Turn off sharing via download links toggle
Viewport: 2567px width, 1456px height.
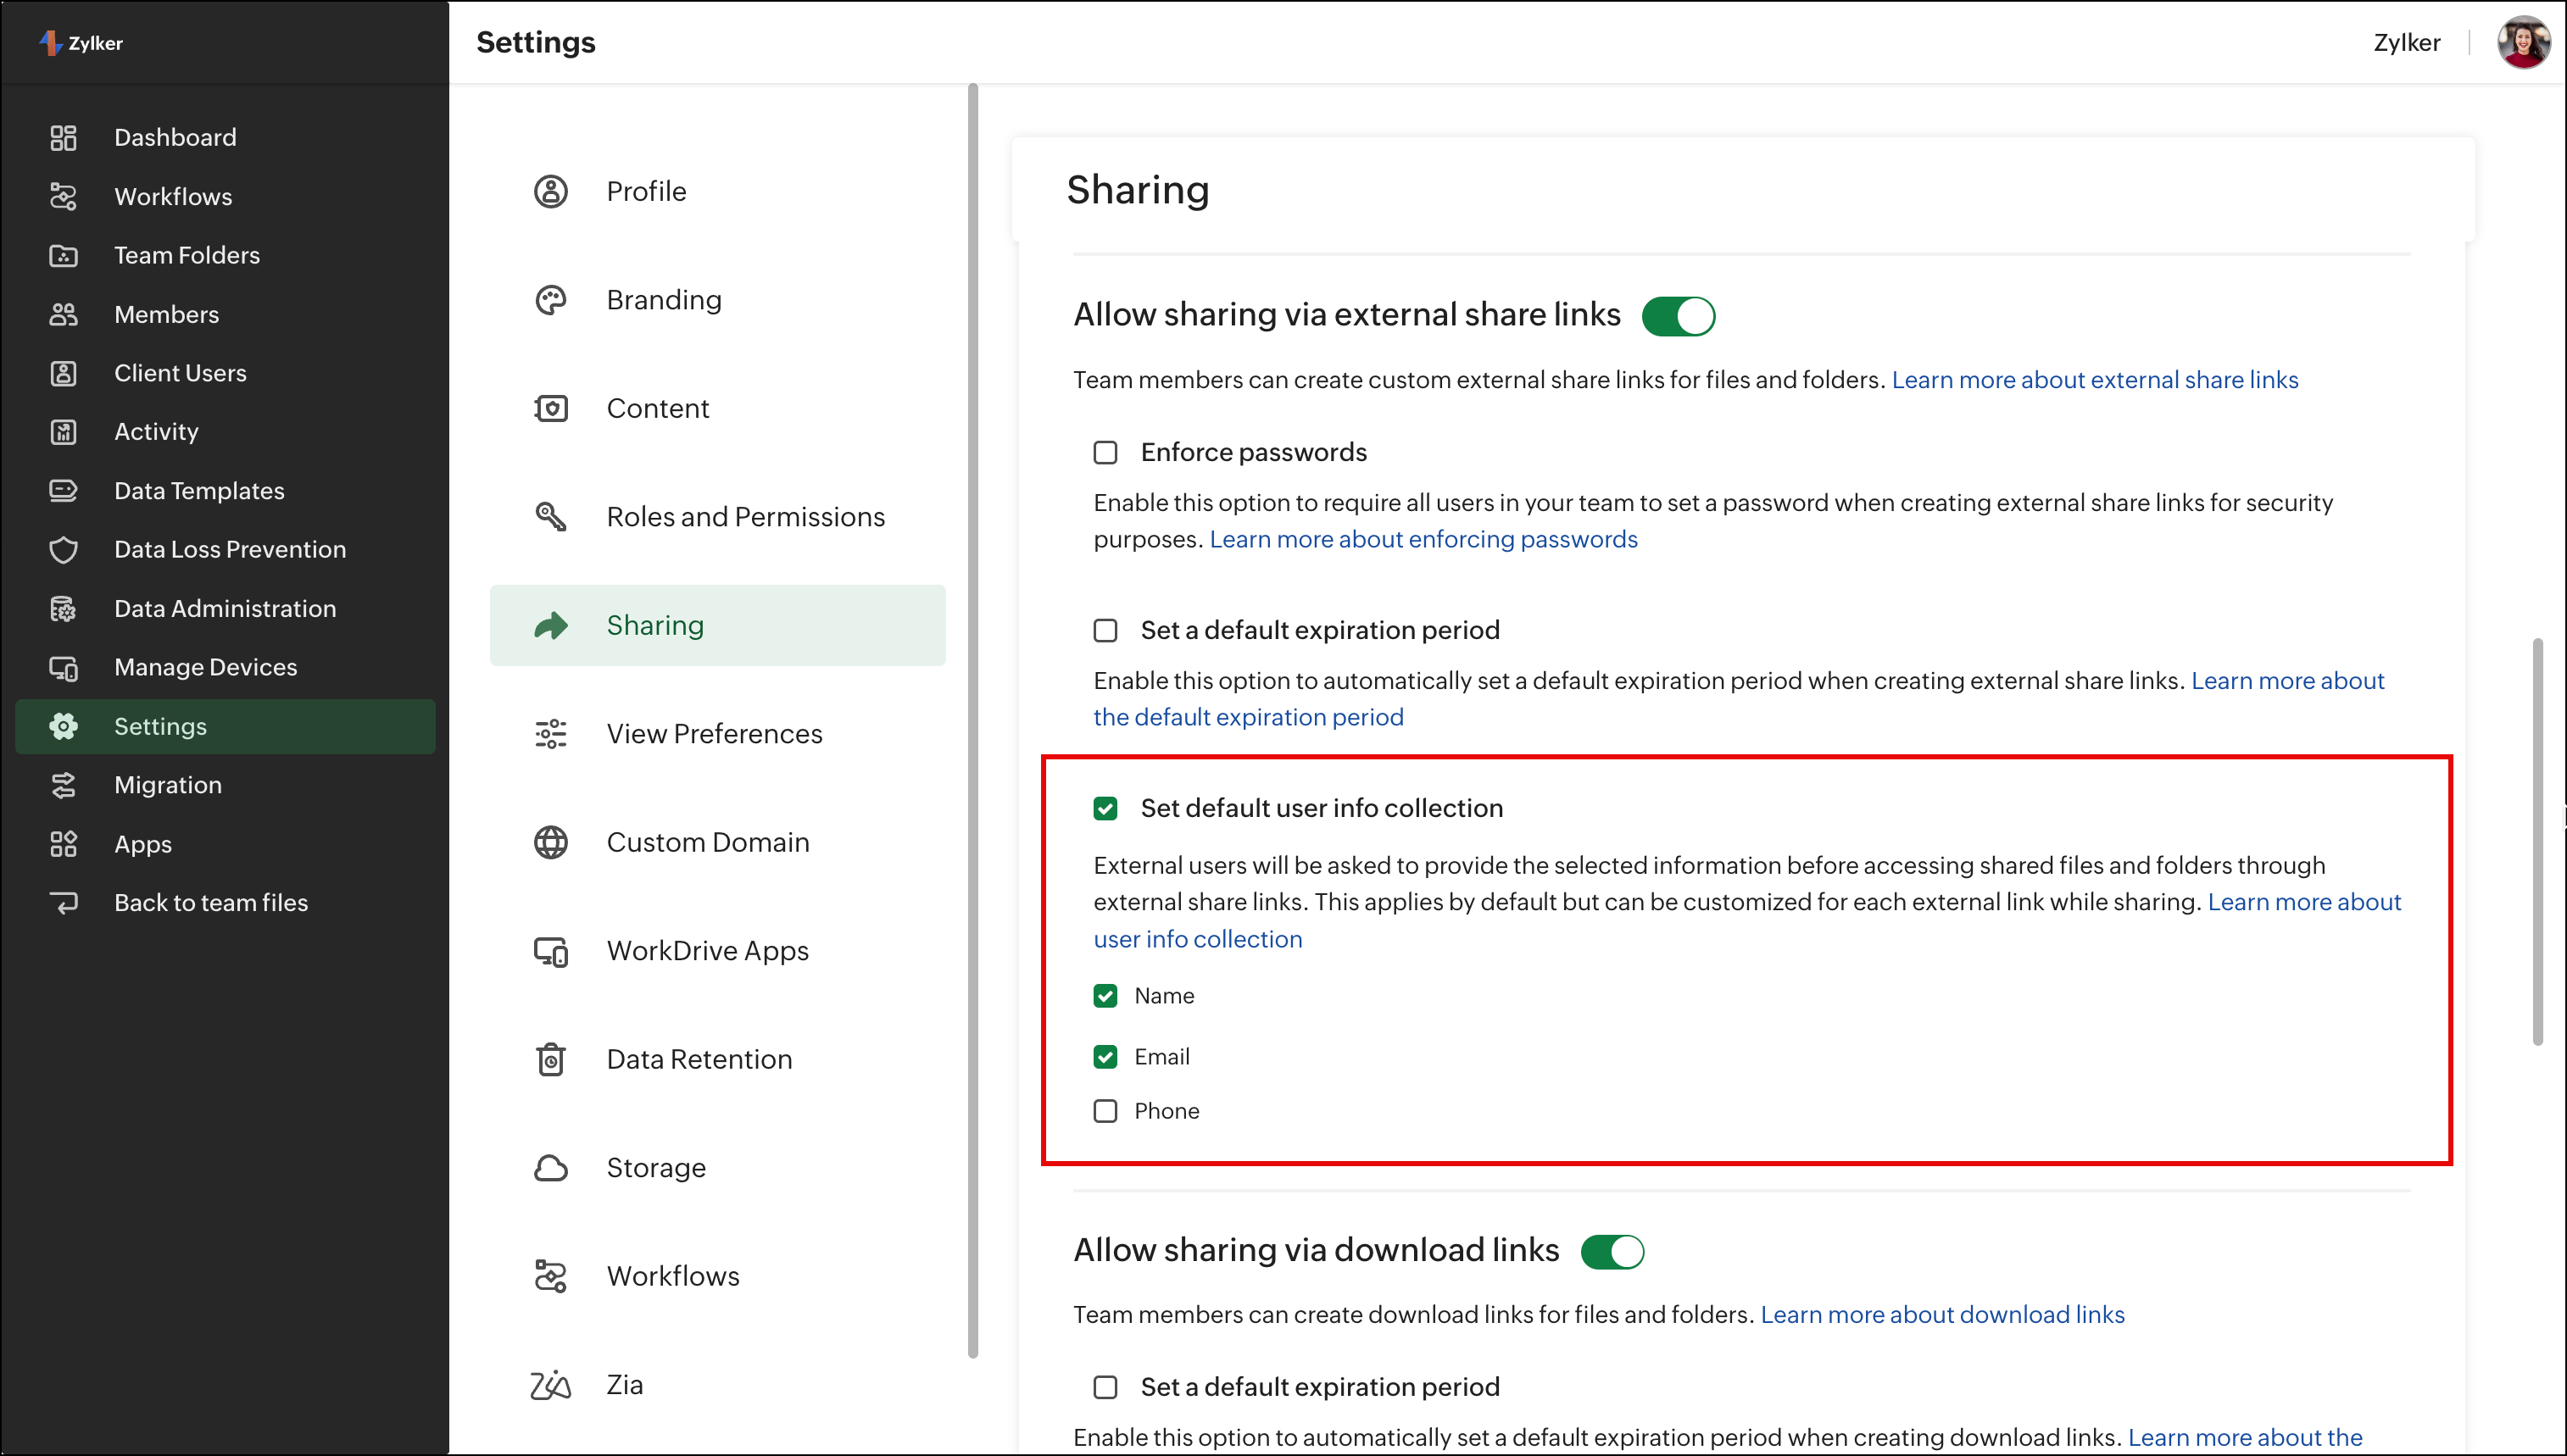pos(1612,1251)
